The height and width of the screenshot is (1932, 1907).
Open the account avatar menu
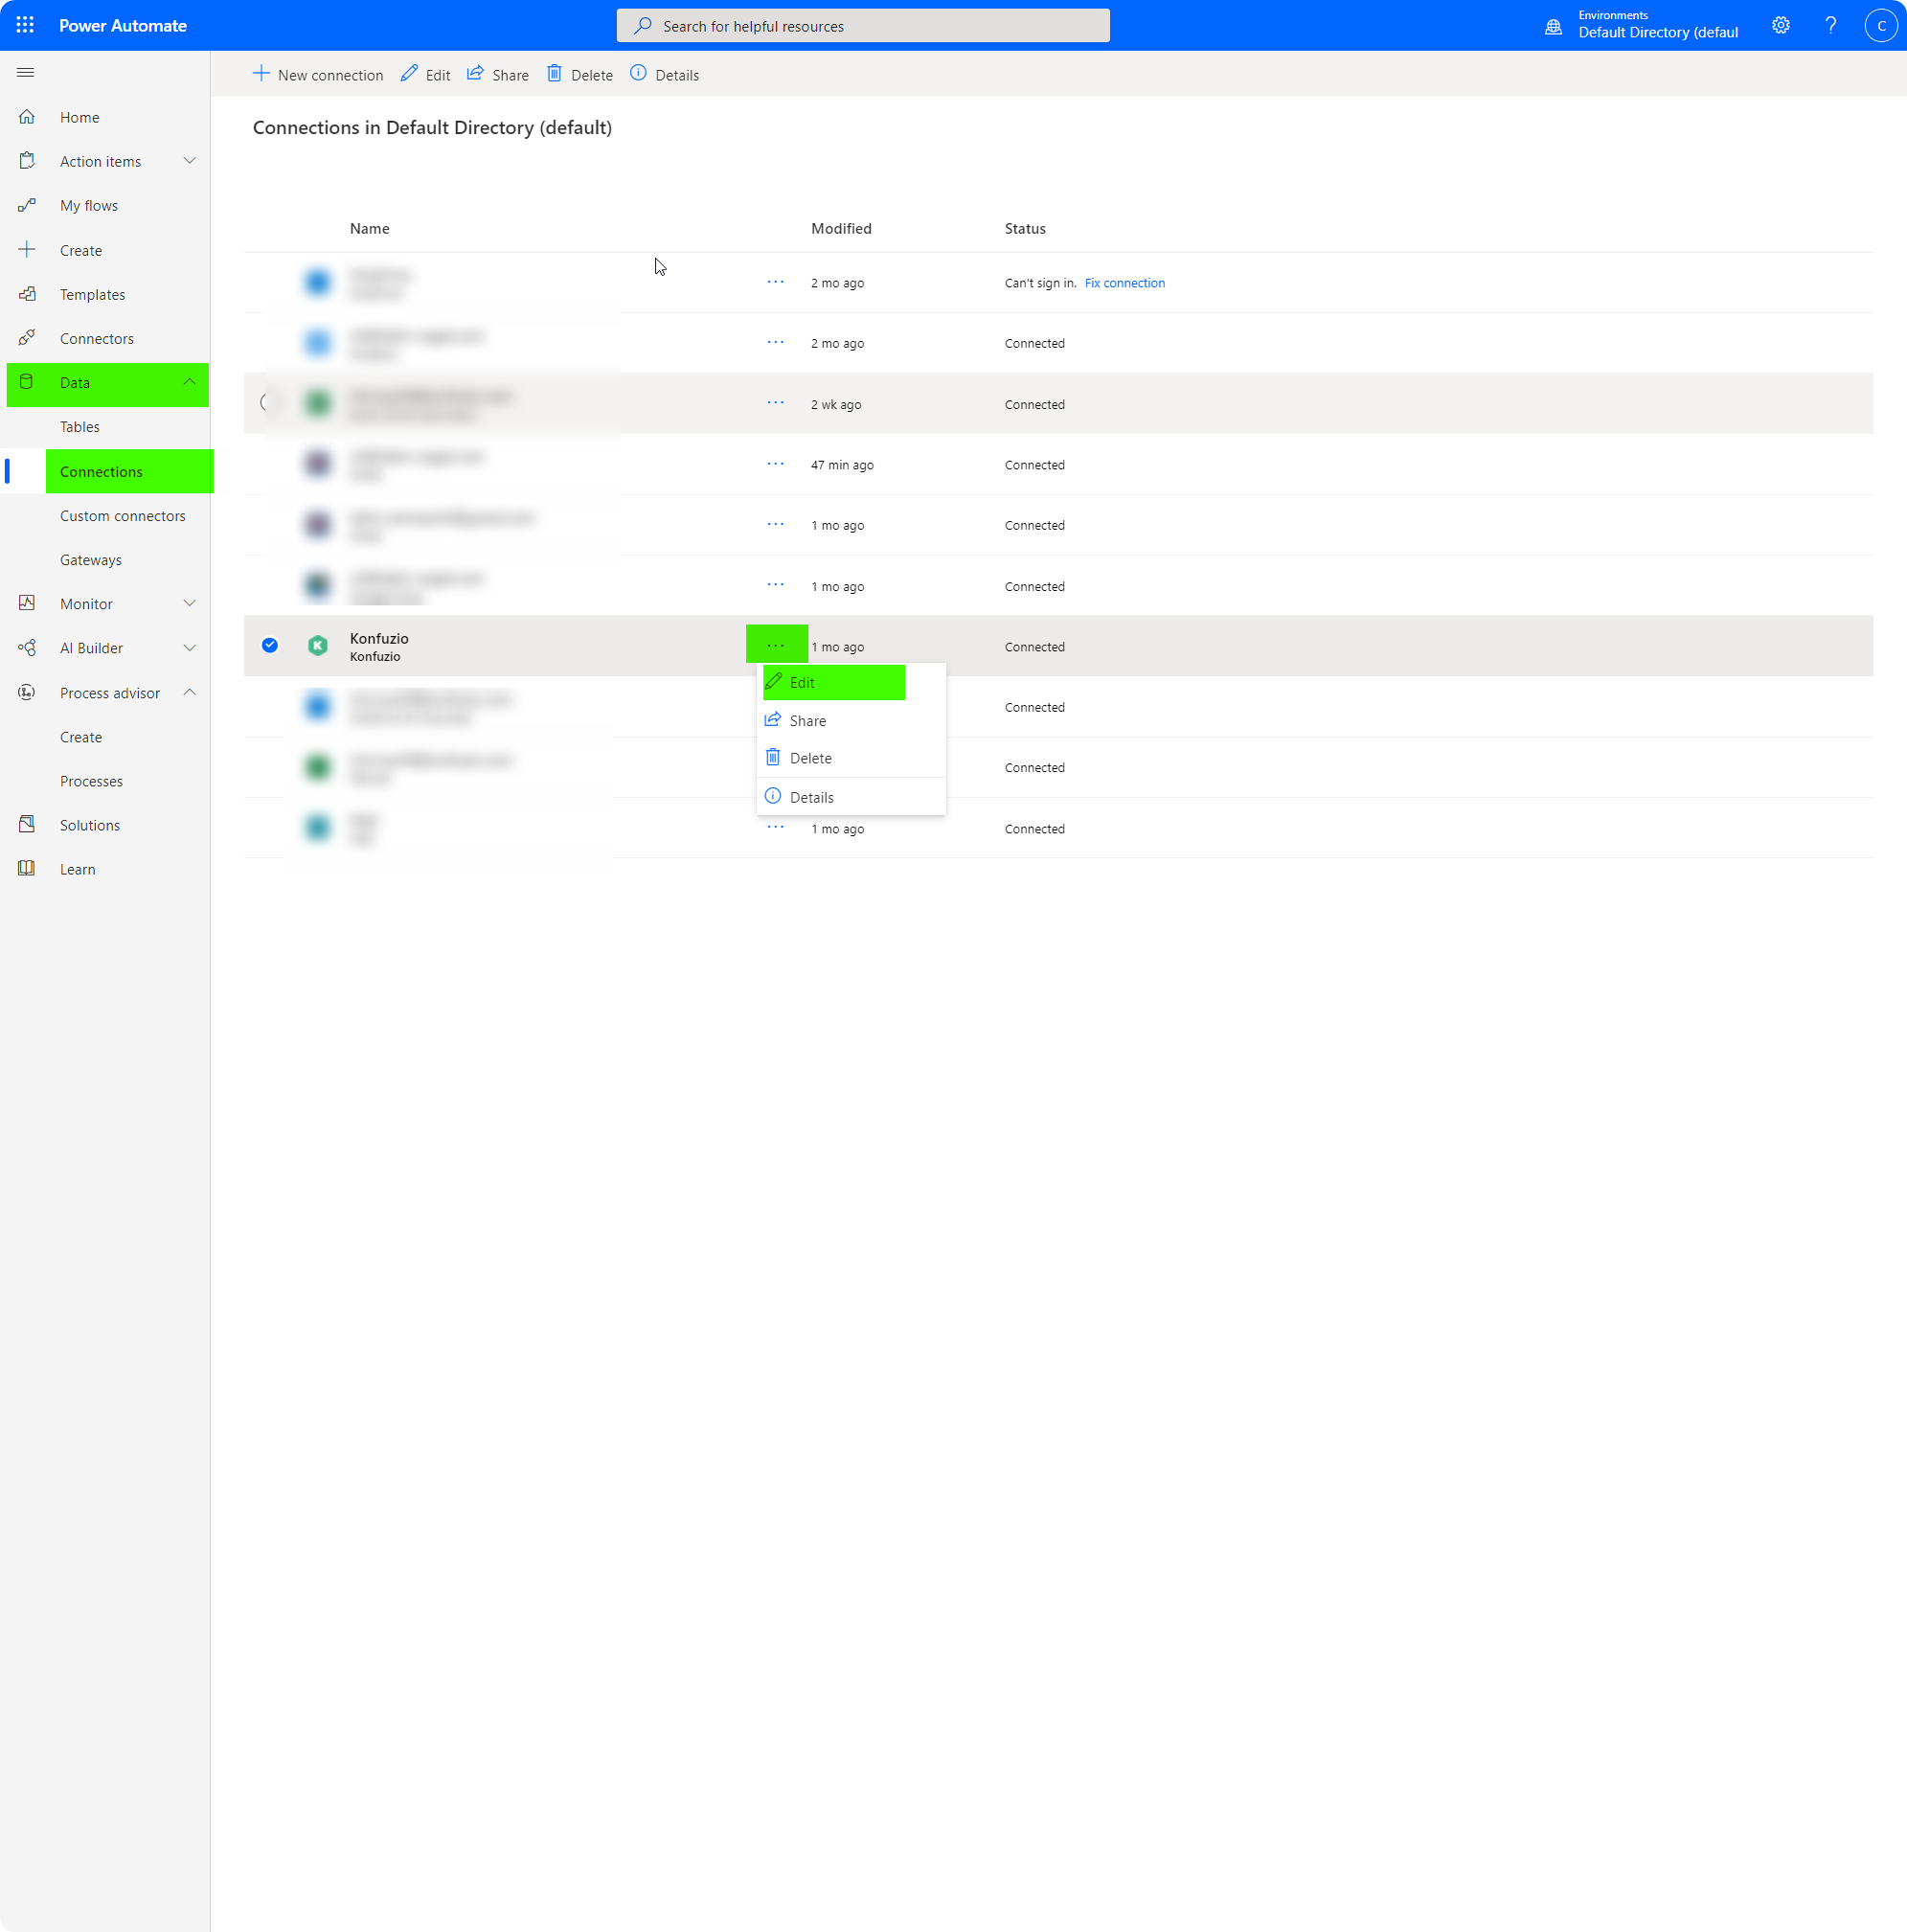(x=1881, y=25)
